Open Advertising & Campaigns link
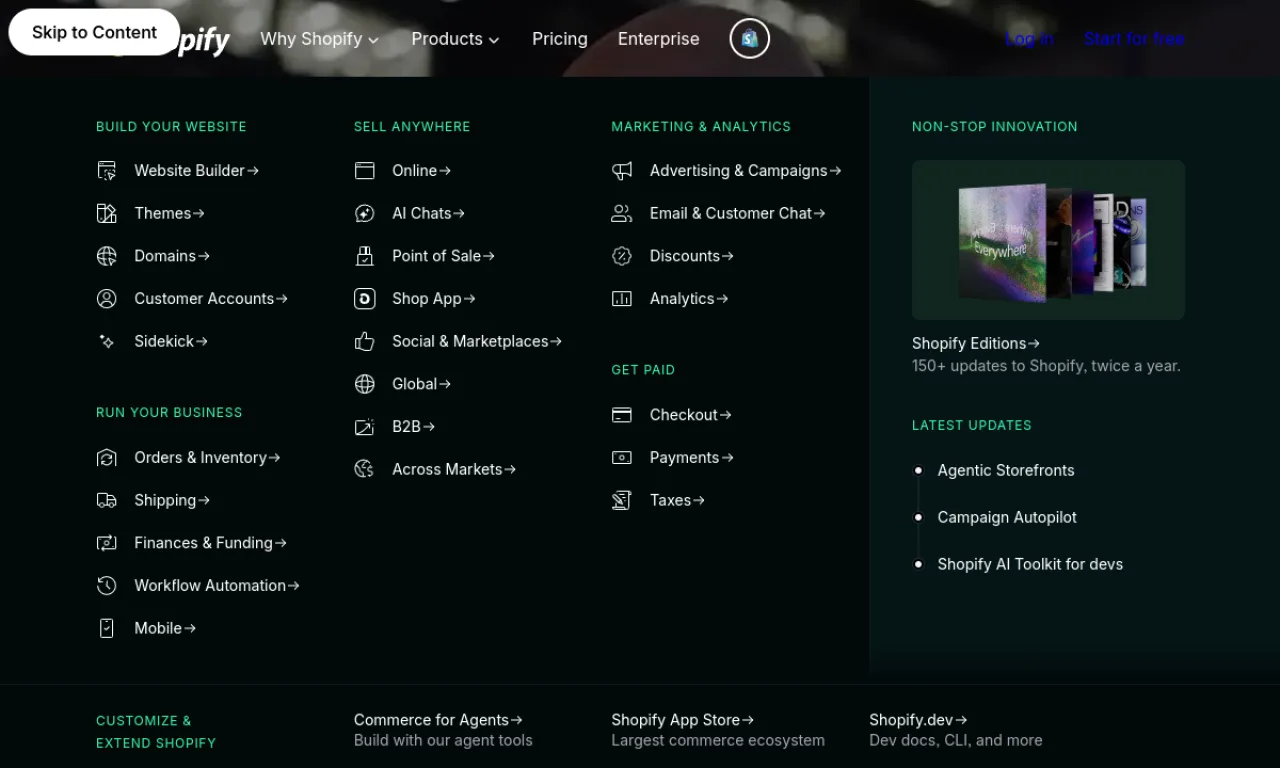1280x768 pixels. (745, 171)
